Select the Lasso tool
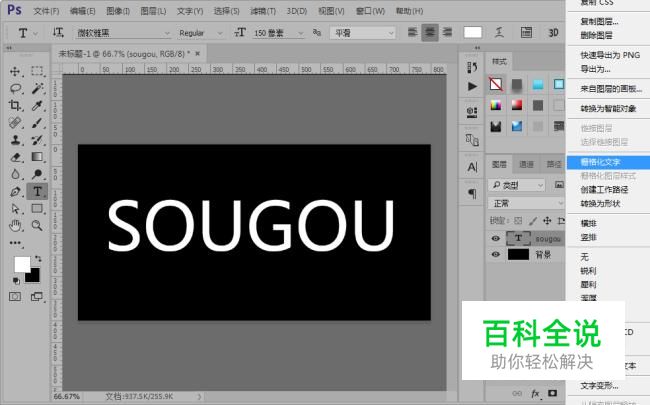650x405 pixels. pyautogui.click(x=15, y=88)
